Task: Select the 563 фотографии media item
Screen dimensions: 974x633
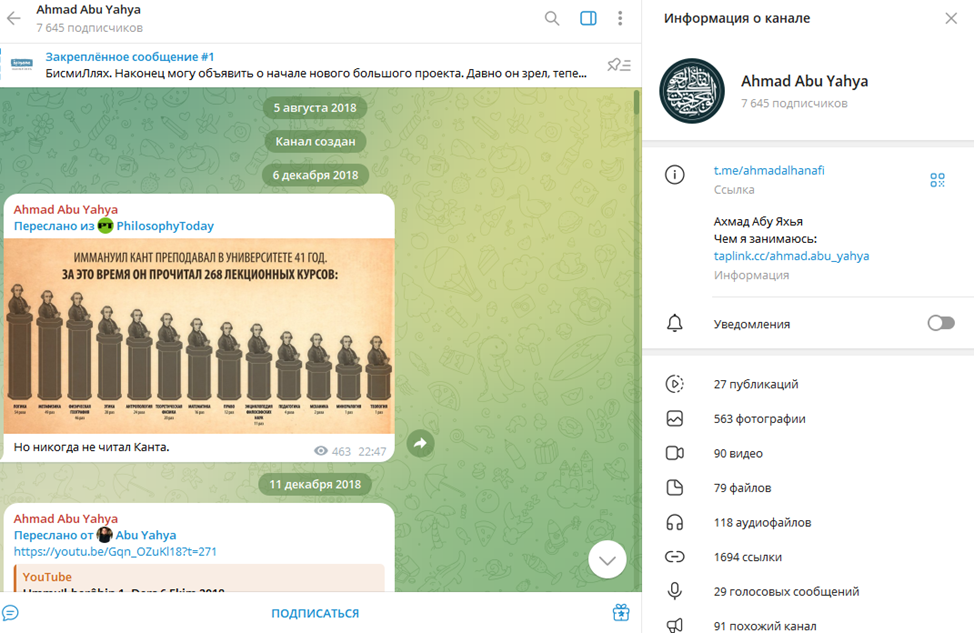Action: pos(759,419)
